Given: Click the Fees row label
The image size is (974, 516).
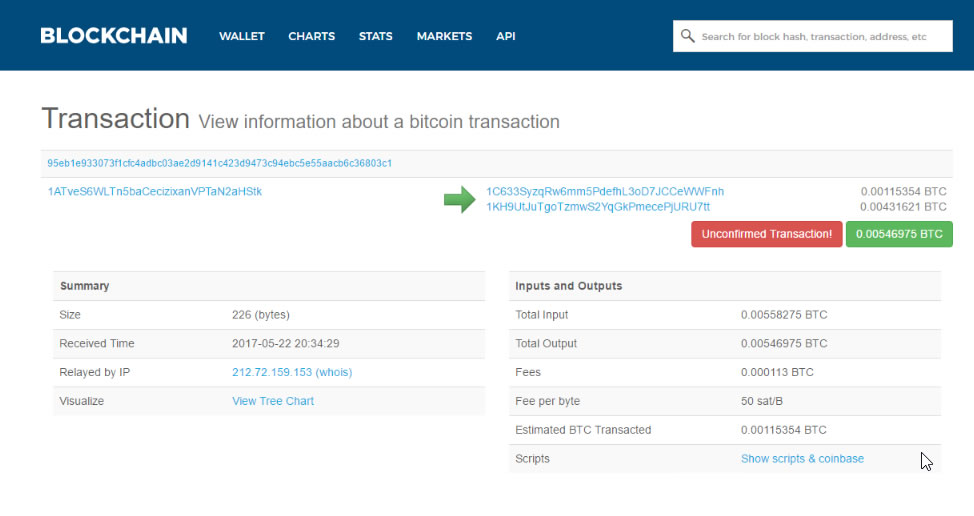Looking at the screenshot, I should pos(528,372).
